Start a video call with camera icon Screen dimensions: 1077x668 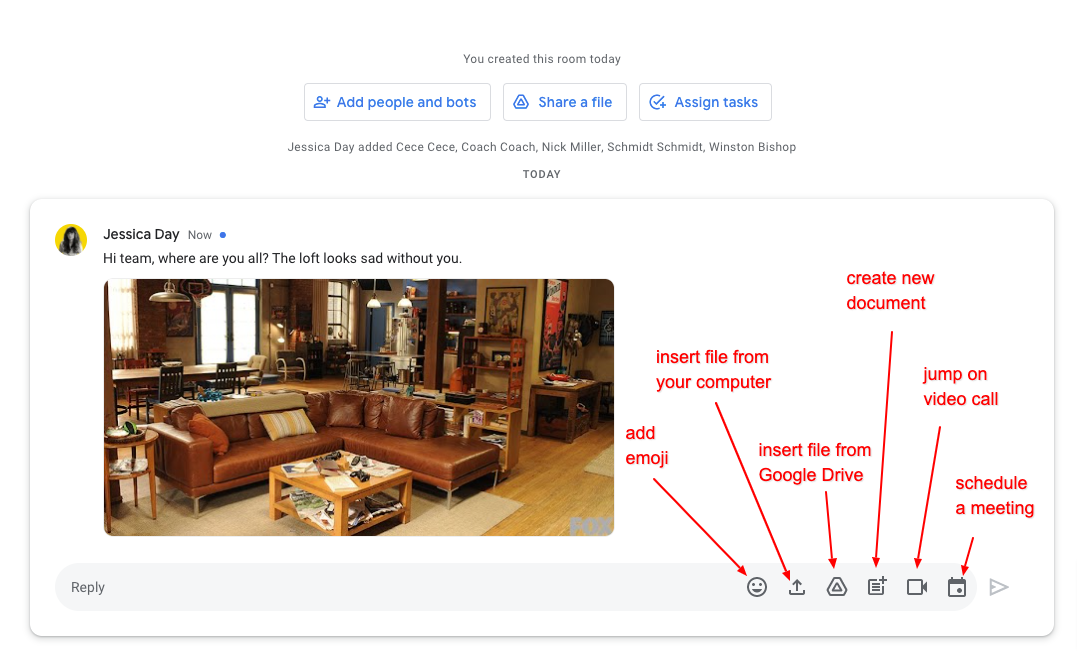click(917, 587)
